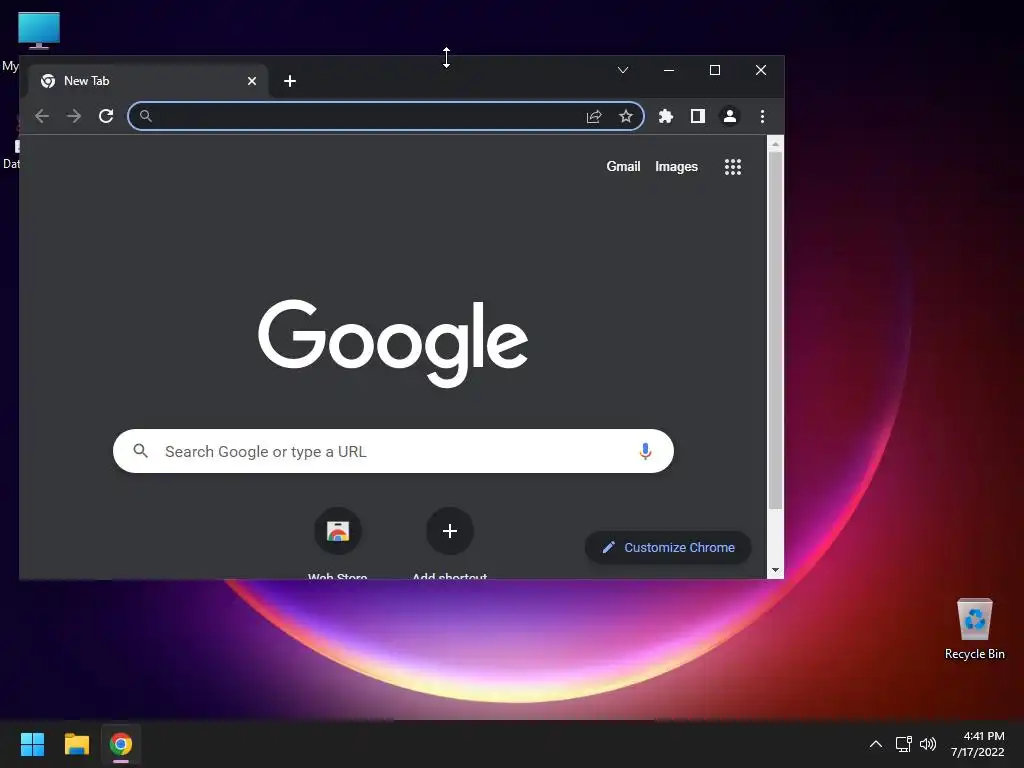Select the Recycle Bin desktop icon
Viewport: 1024px width, 768px height.
[x=974, y=629]
